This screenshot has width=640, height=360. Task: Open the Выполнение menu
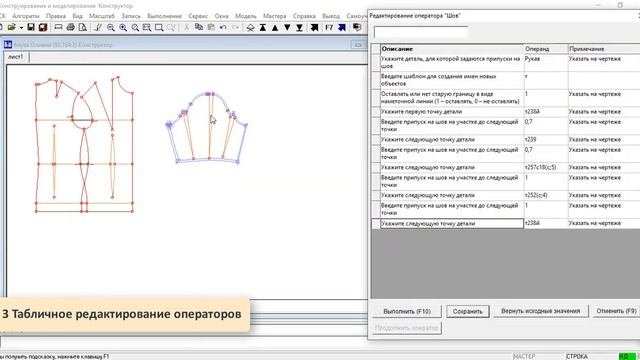pyautogui.click(x=164, y=16)
